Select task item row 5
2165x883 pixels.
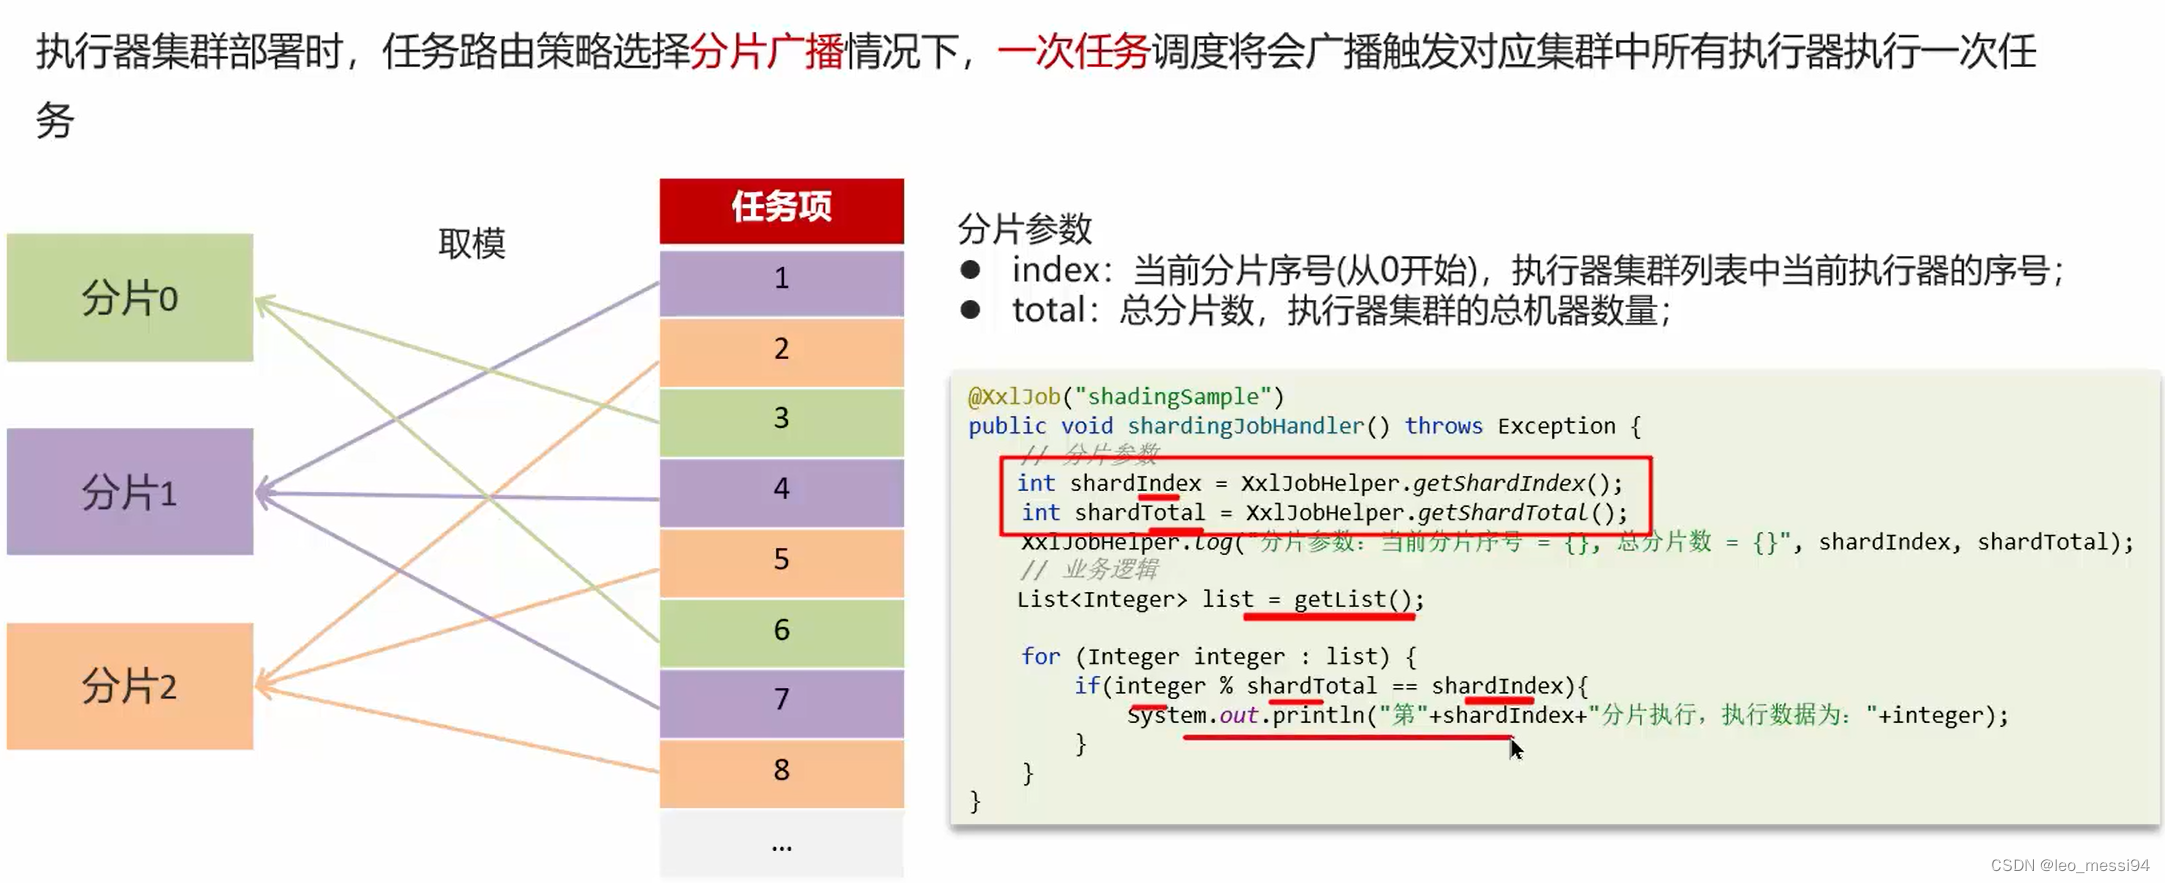click(781, 563)
